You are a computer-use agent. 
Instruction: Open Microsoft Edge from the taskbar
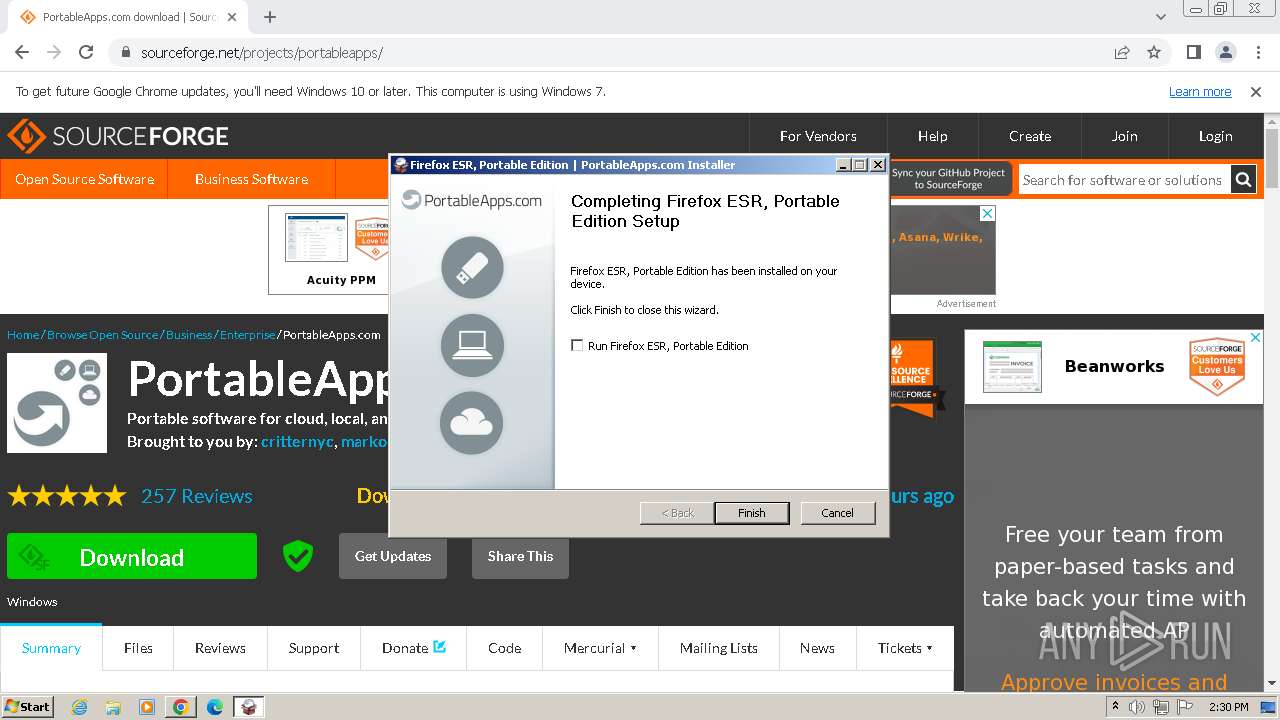coord(215,707)
